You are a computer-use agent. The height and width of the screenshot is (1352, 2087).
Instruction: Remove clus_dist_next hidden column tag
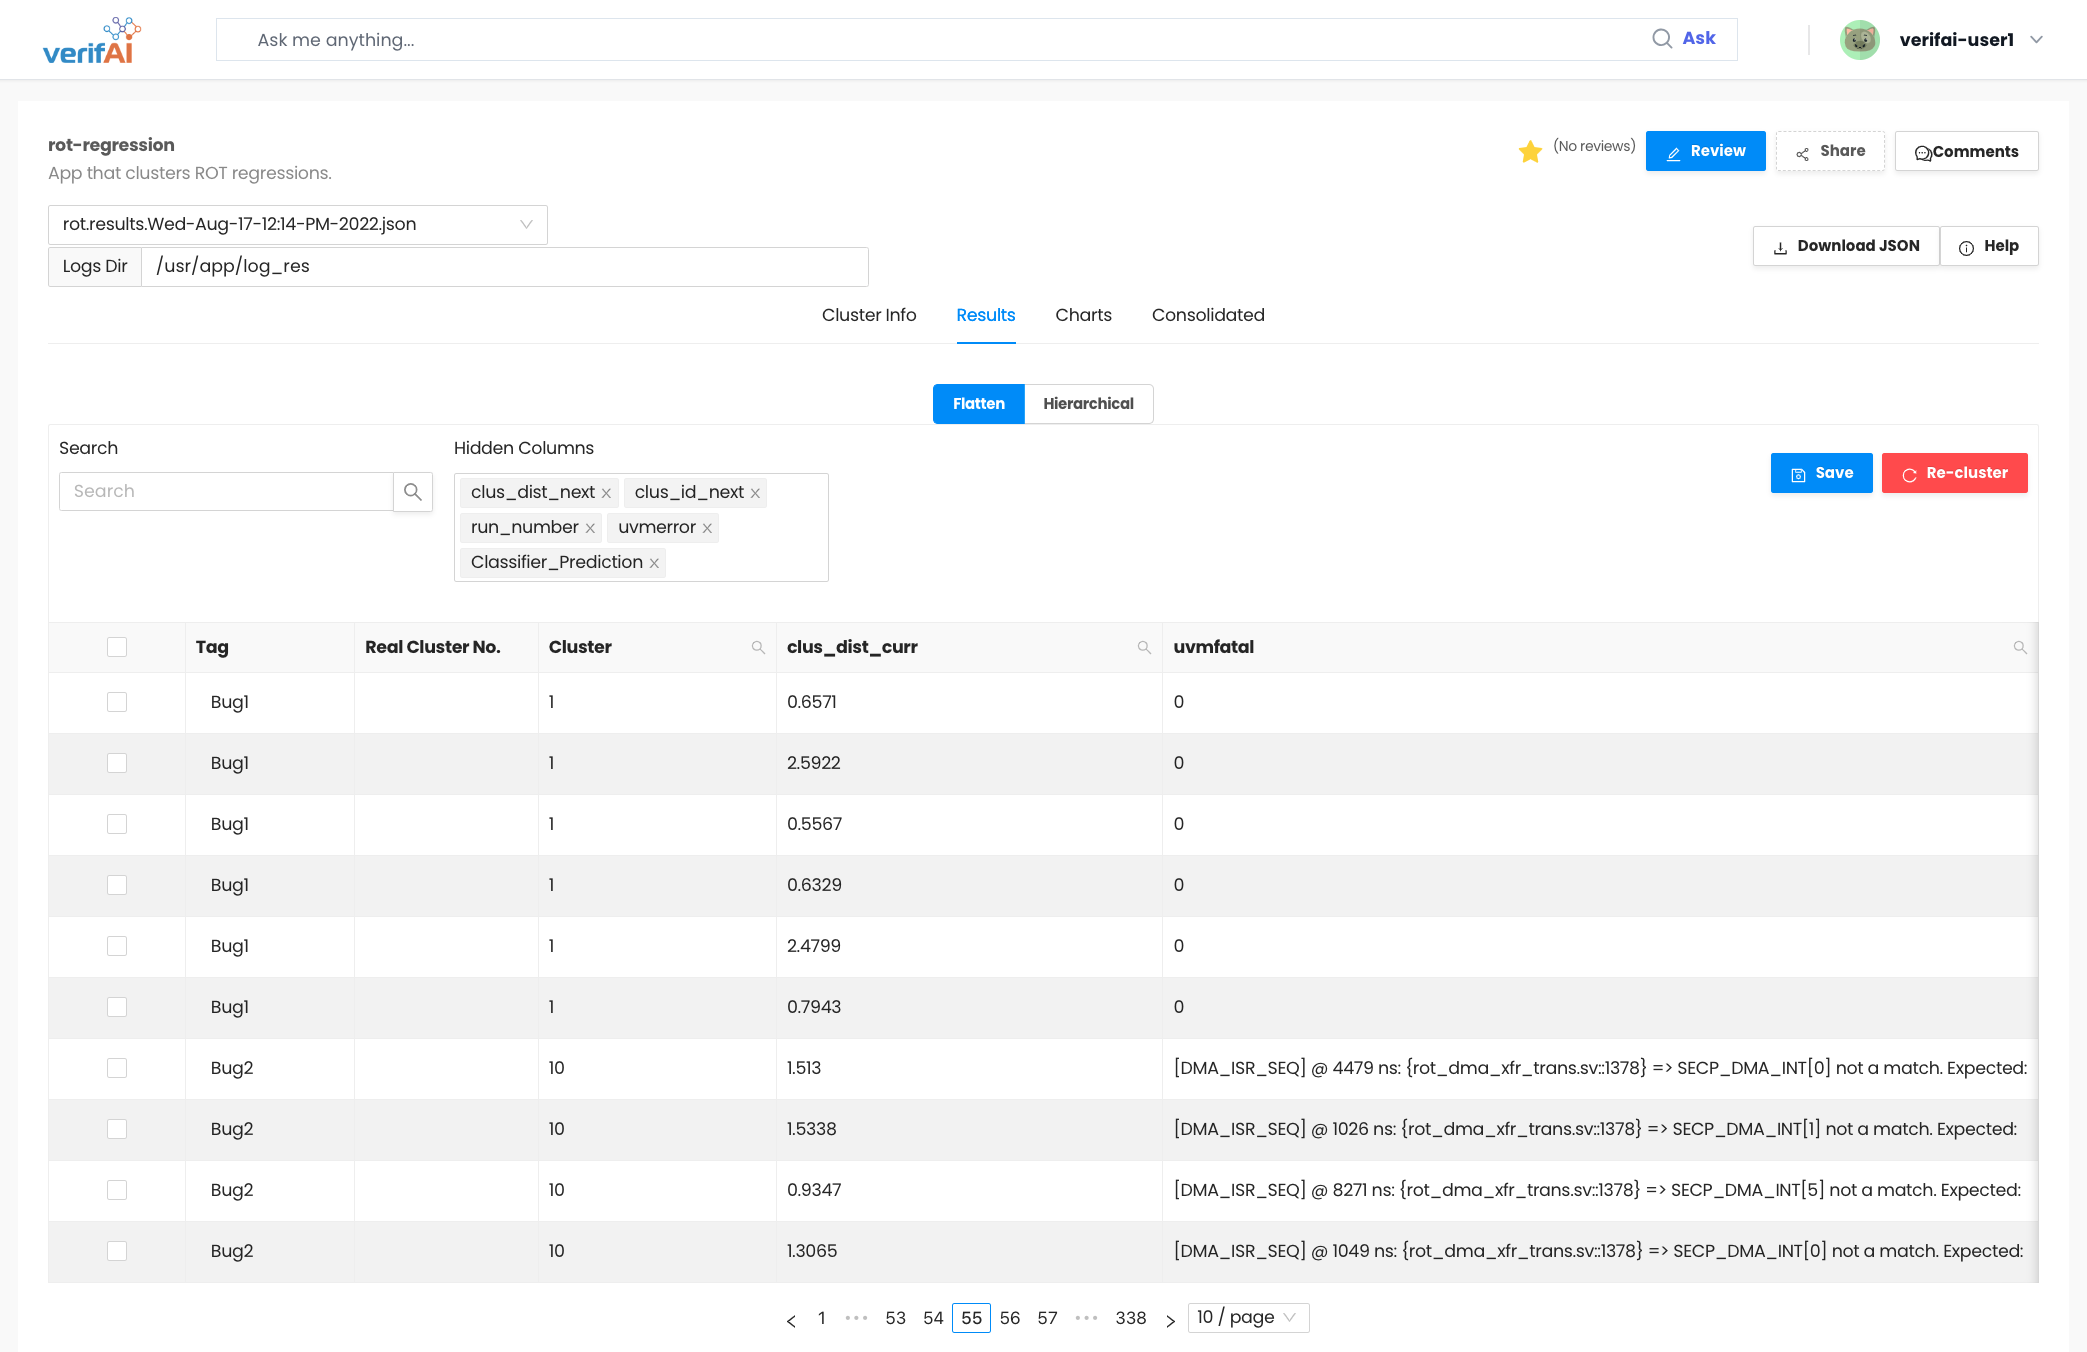click(608, 493)
